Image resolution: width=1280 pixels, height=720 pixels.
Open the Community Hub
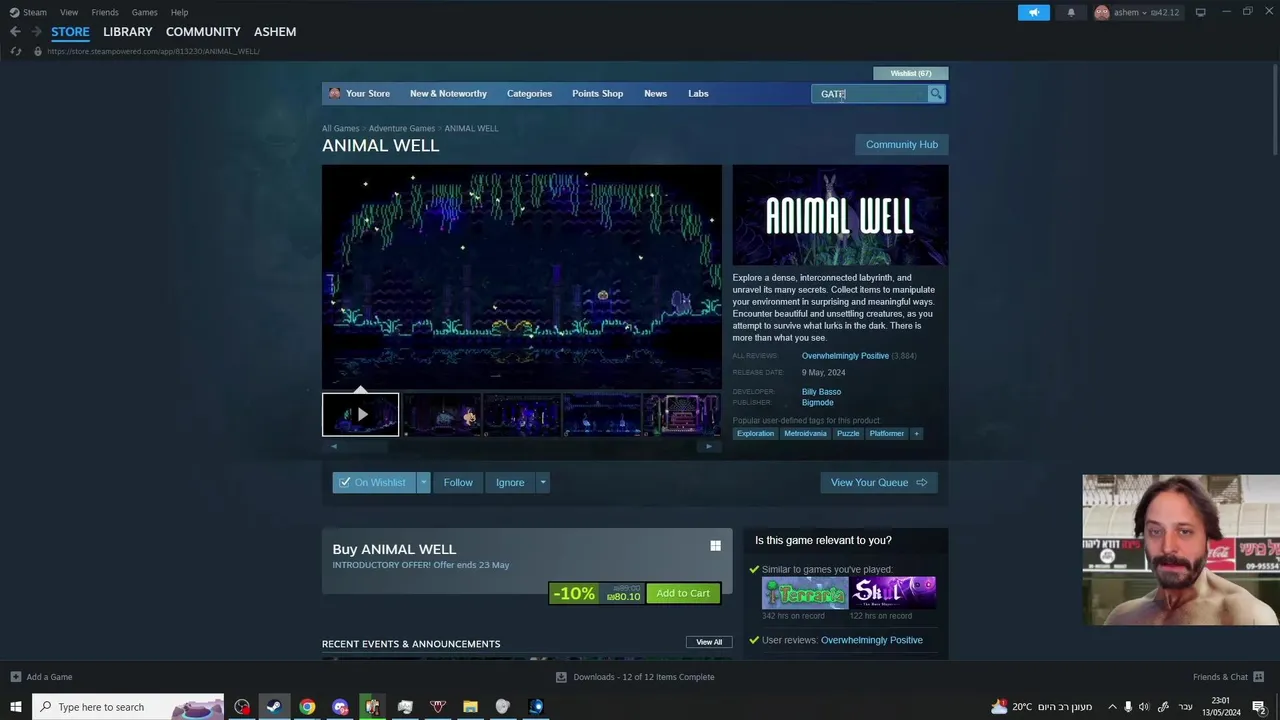(x=902, y=144)
